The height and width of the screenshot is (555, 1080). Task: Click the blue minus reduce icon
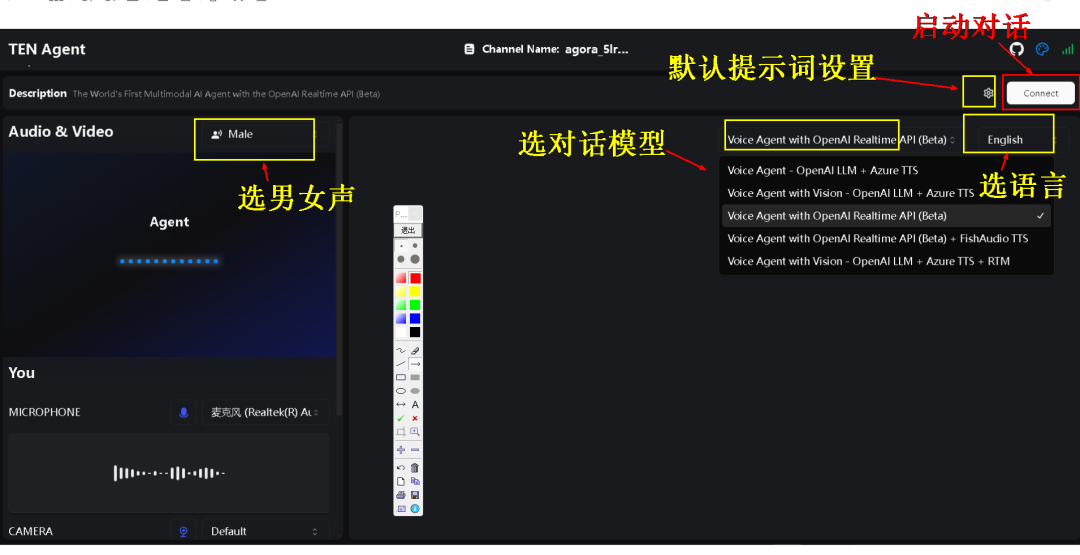[x=415, y=450]
